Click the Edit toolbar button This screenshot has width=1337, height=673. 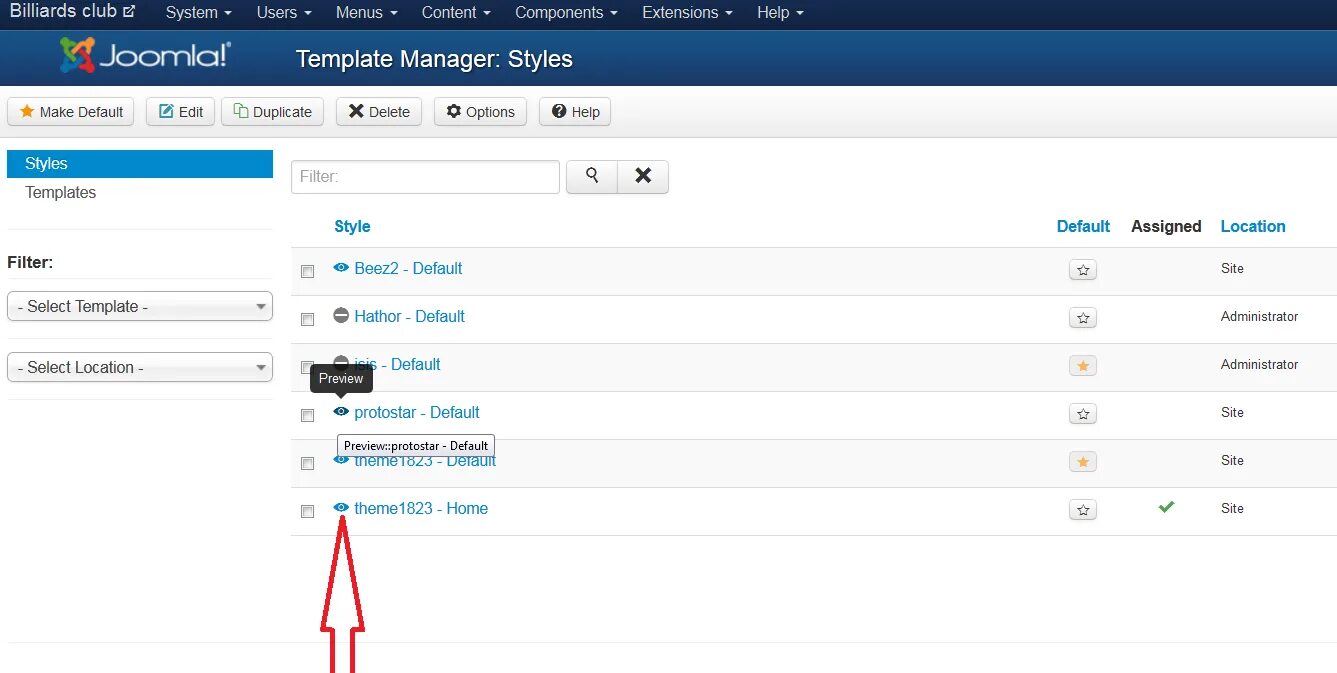[180, 111]
